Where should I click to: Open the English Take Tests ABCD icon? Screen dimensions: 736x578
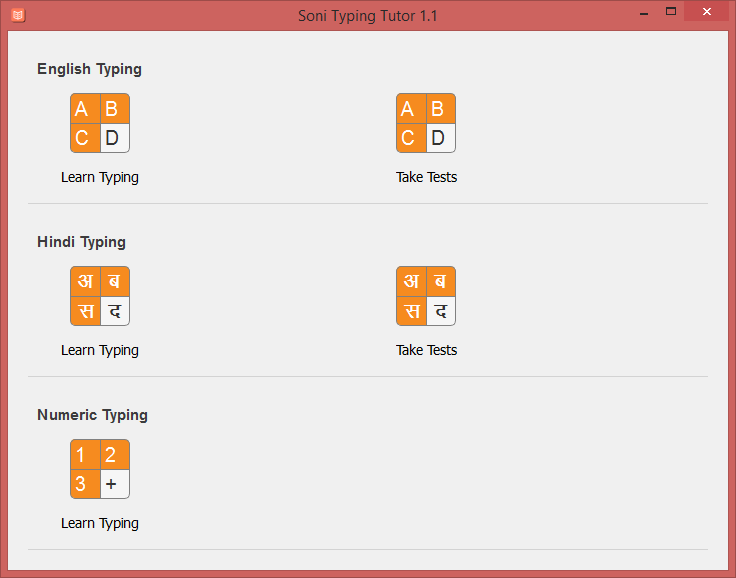point(426,123)
